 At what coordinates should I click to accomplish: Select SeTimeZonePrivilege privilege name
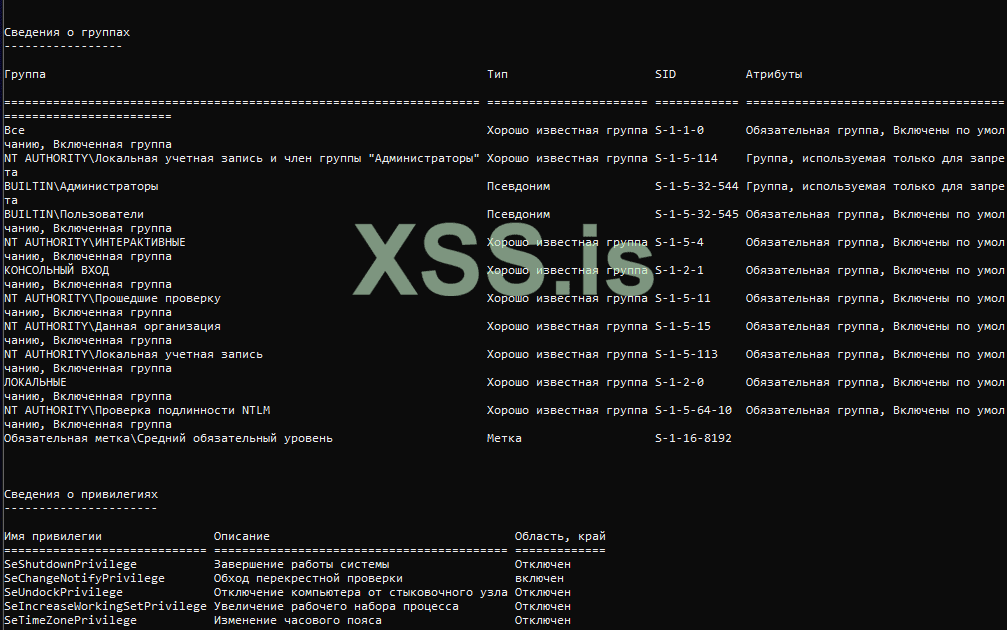(x=70, y=620)
